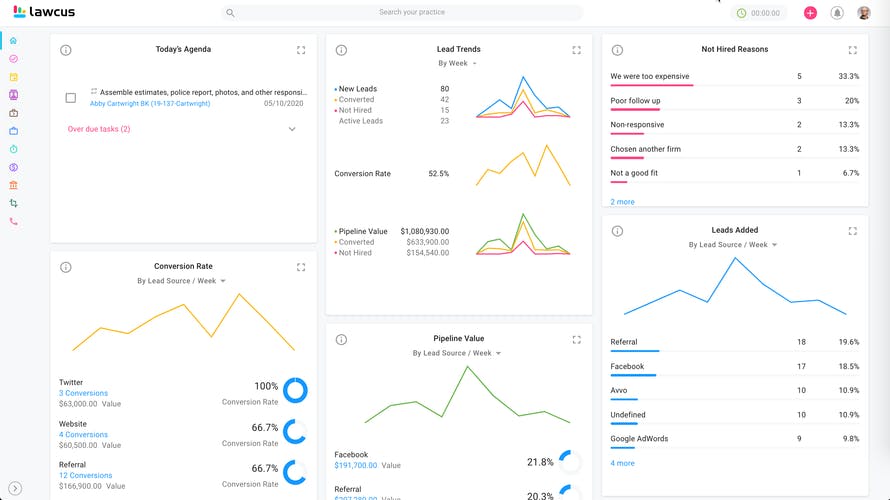This screenshot has width=890, height=500.
Task: Open the brown briefcase Leads sidebar icon
Action: pyautogui.click(x=13, y=113)
